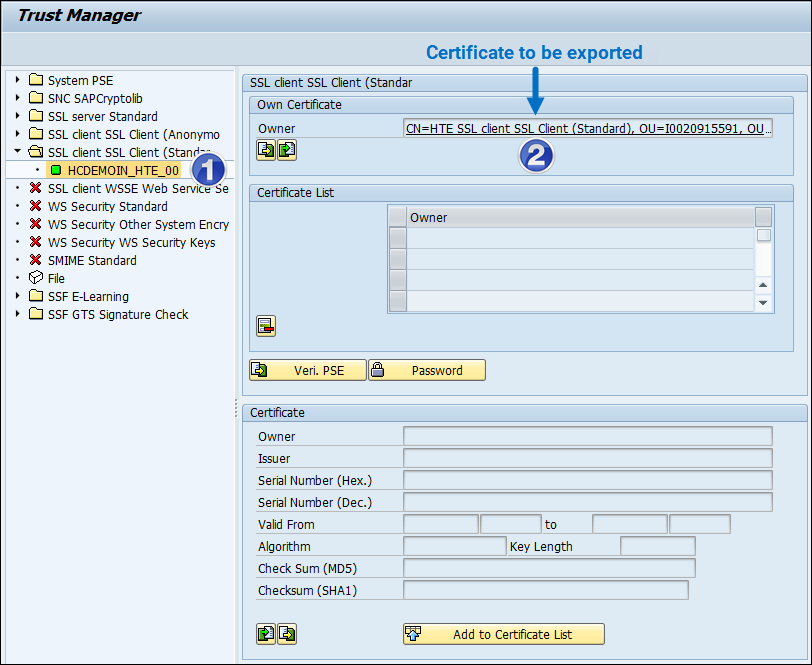The height and width of the screenshot is (665, 812).
Task: Collapse SSL client SSL Client (Standar node
Action: [x=18, y=151]
